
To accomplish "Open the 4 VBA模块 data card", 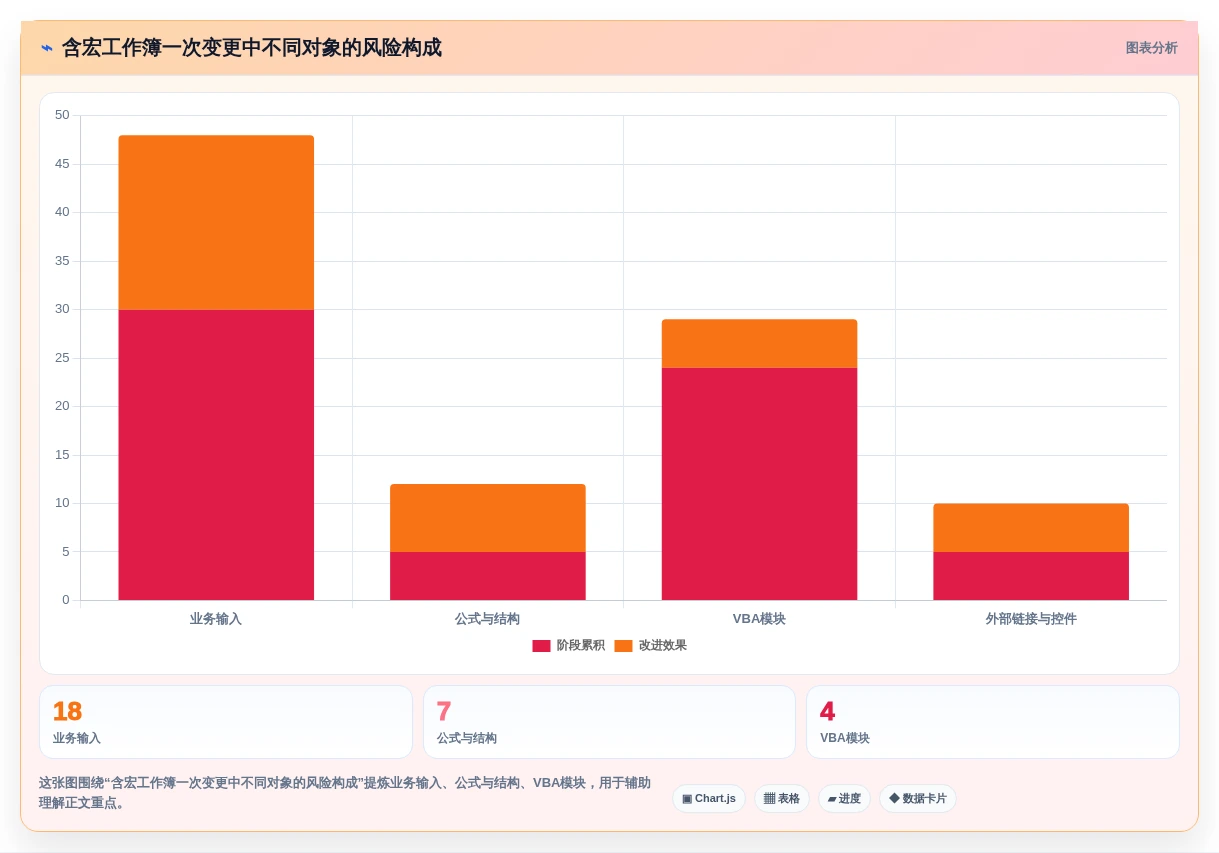I will [993, 722].
